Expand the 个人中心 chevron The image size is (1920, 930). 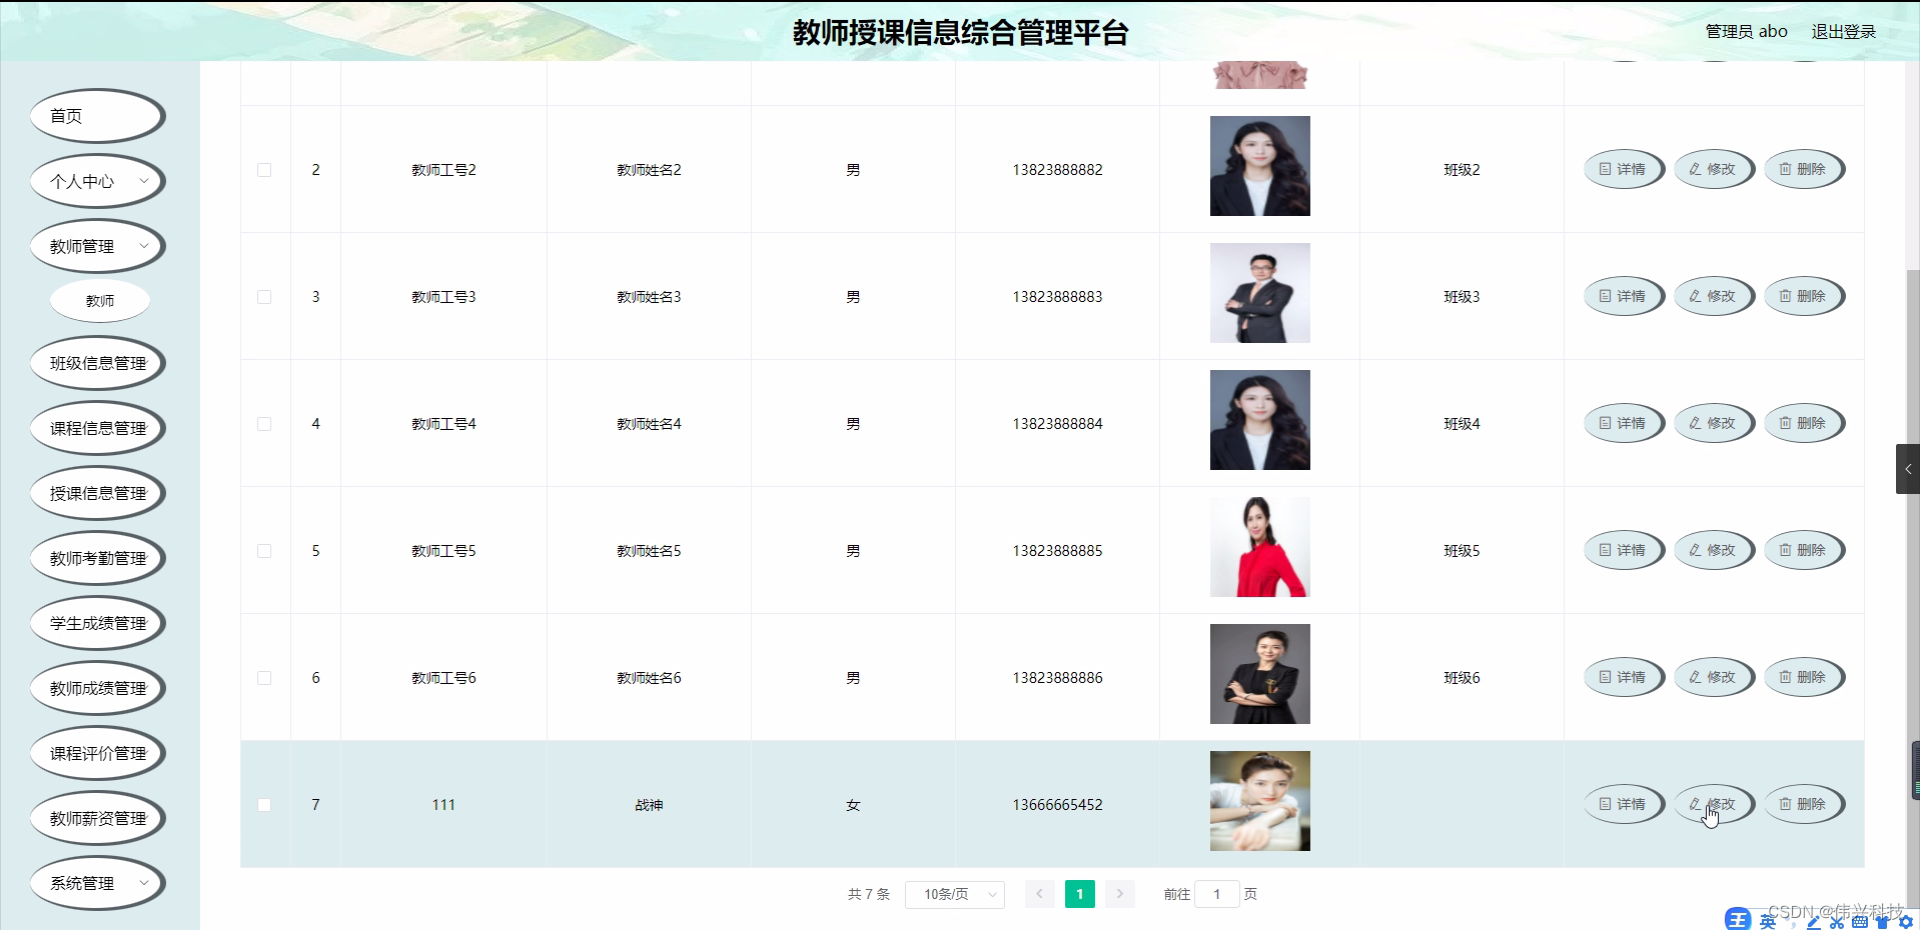click(143, 181)
